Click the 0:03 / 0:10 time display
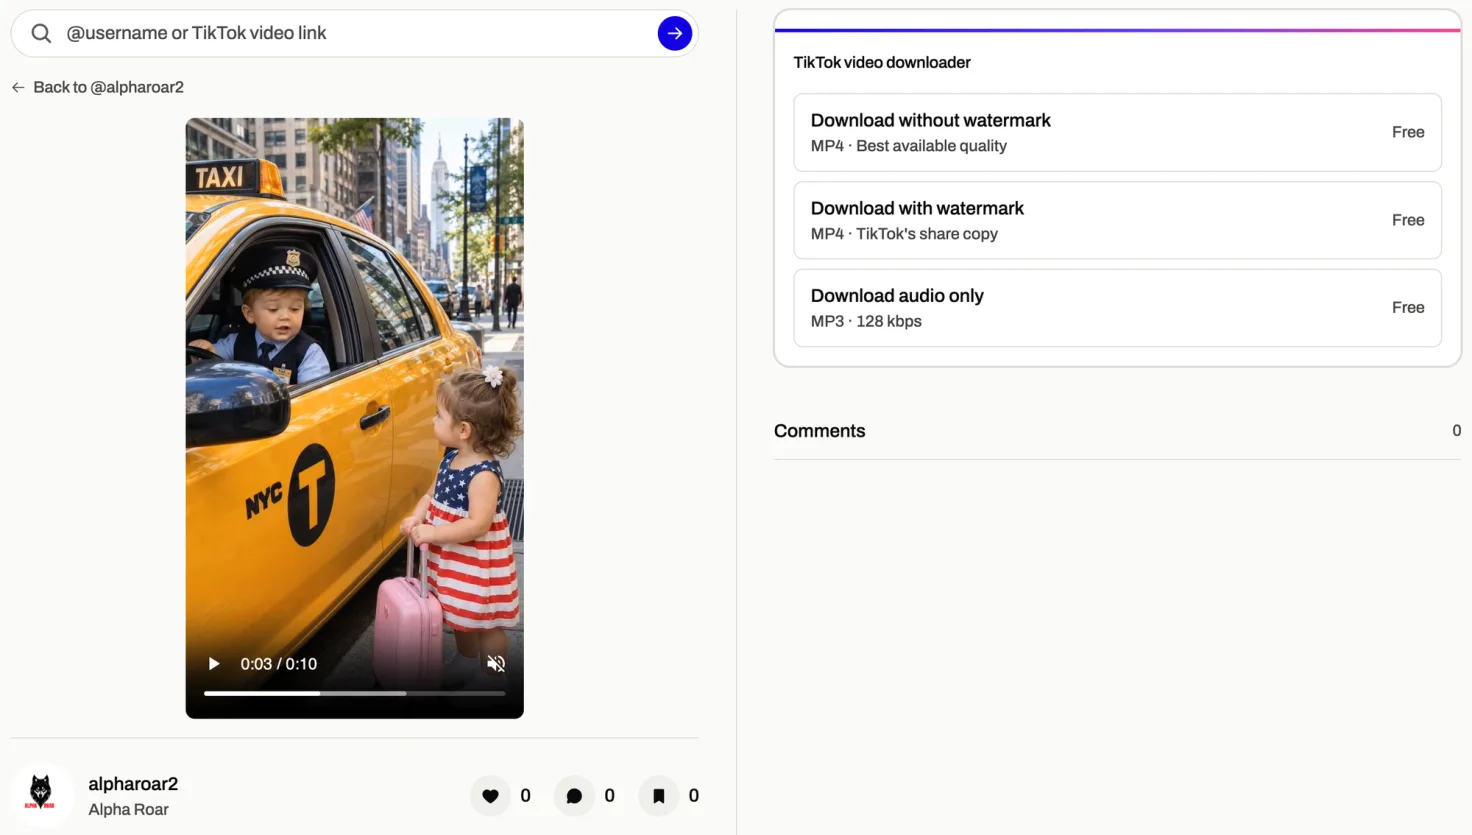 coord(278,664)
